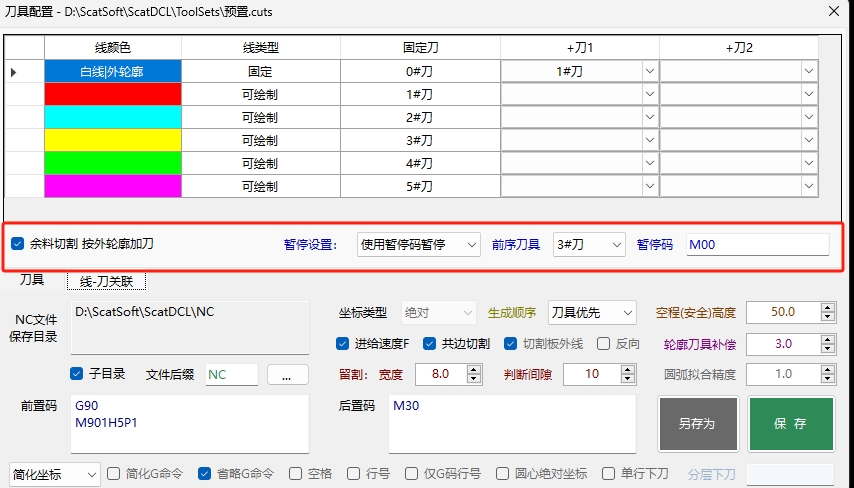Open +刀2 dropdown for the 5#刀 row
This screenshot has width=854, height=488.
coord(809,186)
